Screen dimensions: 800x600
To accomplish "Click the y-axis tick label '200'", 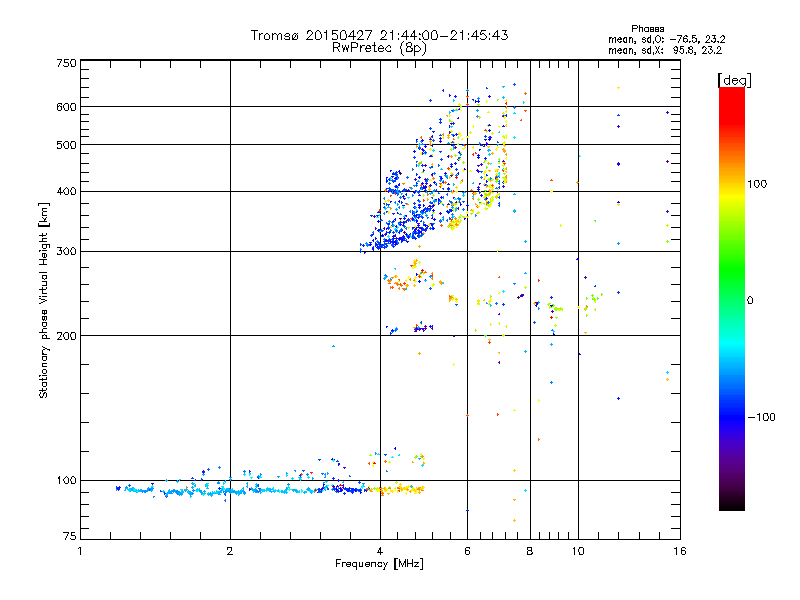I will [66, 336].
